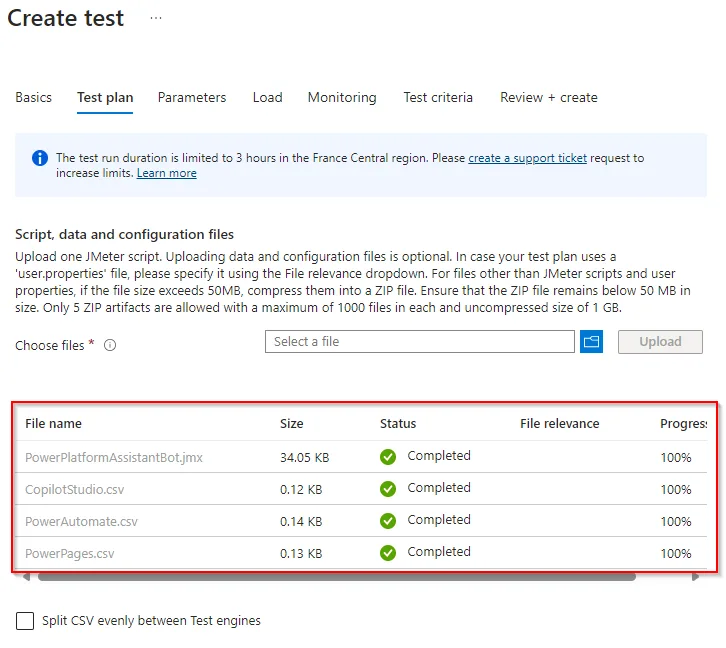The image size is (726, 648).
Task: Click the blue information icon in banner
Action: pos(40,158)
